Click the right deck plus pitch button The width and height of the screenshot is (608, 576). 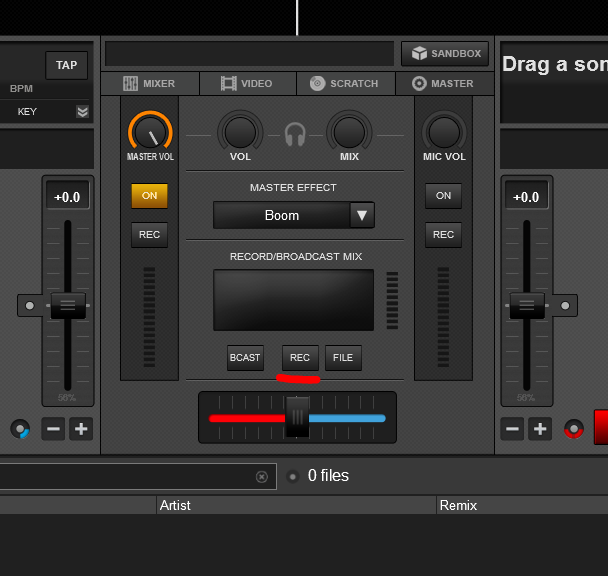[x=540, y=429]
